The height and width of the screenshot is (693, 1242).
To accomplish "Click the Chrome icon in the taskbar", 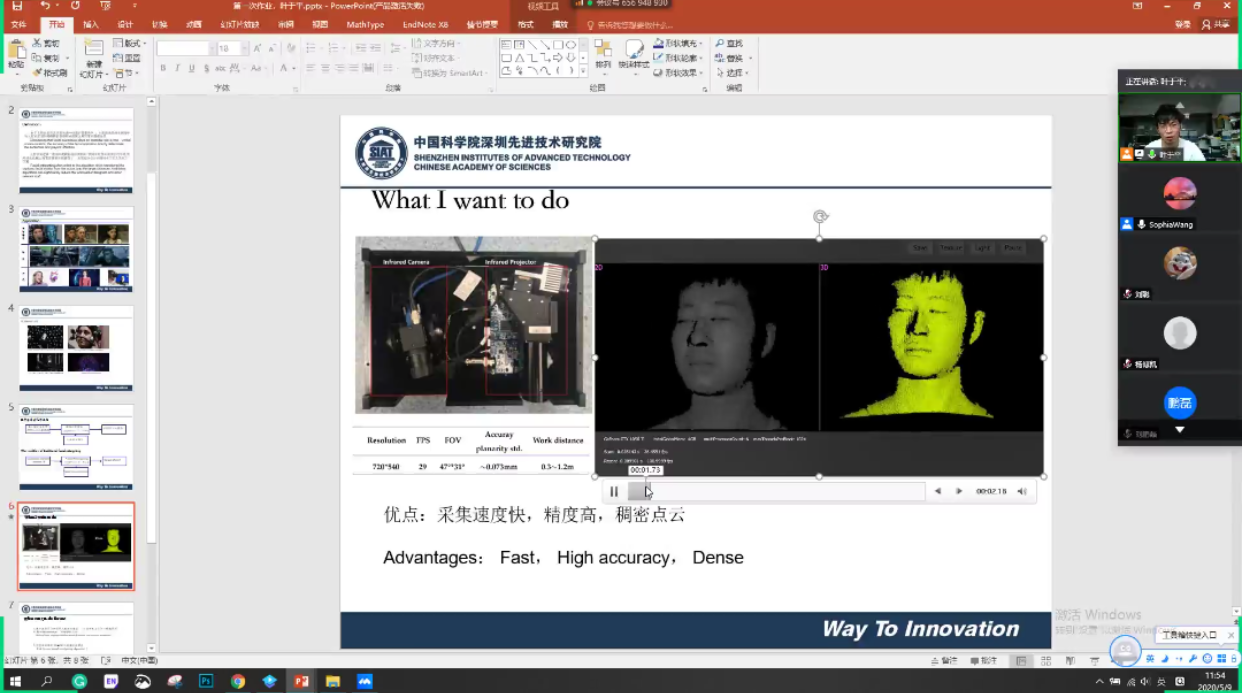I will click(x=238, y=681).
